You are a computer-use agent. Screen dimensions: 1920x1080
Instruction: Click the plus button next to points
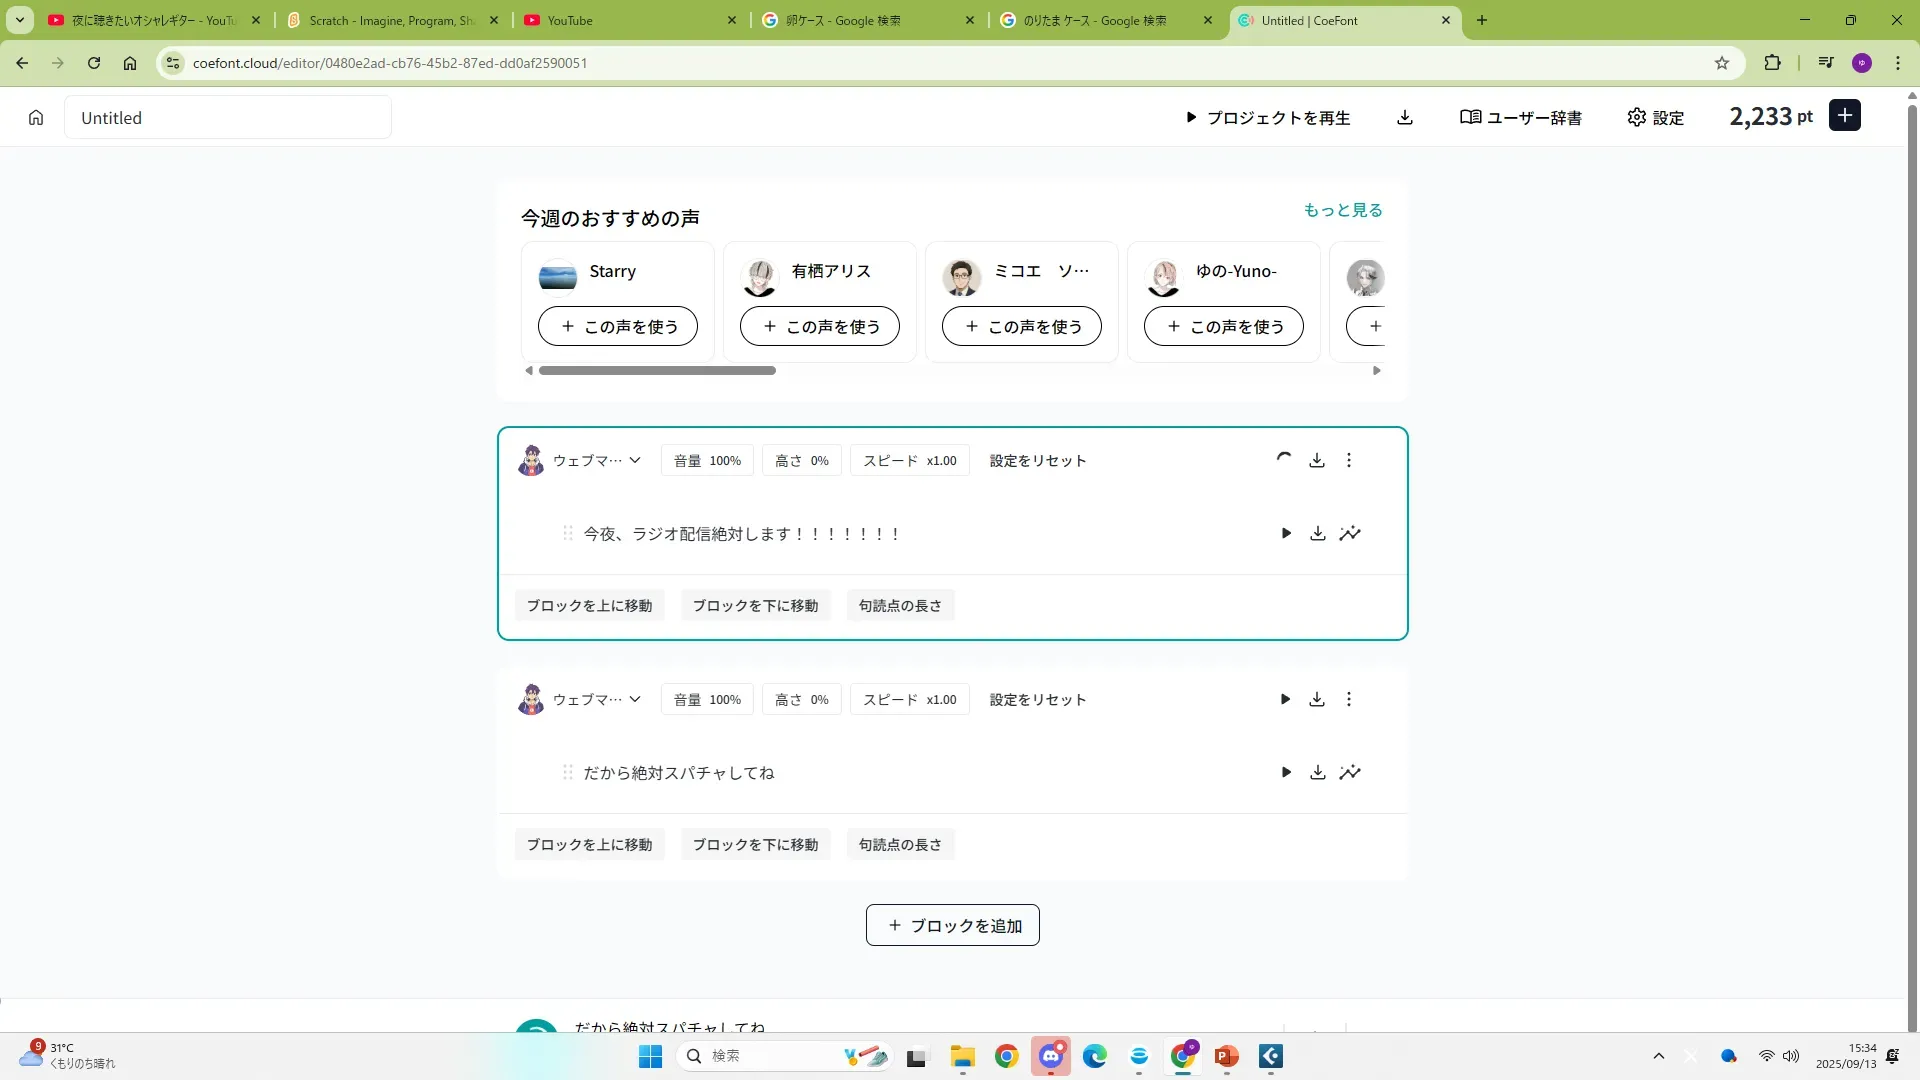click(1845, 116)
